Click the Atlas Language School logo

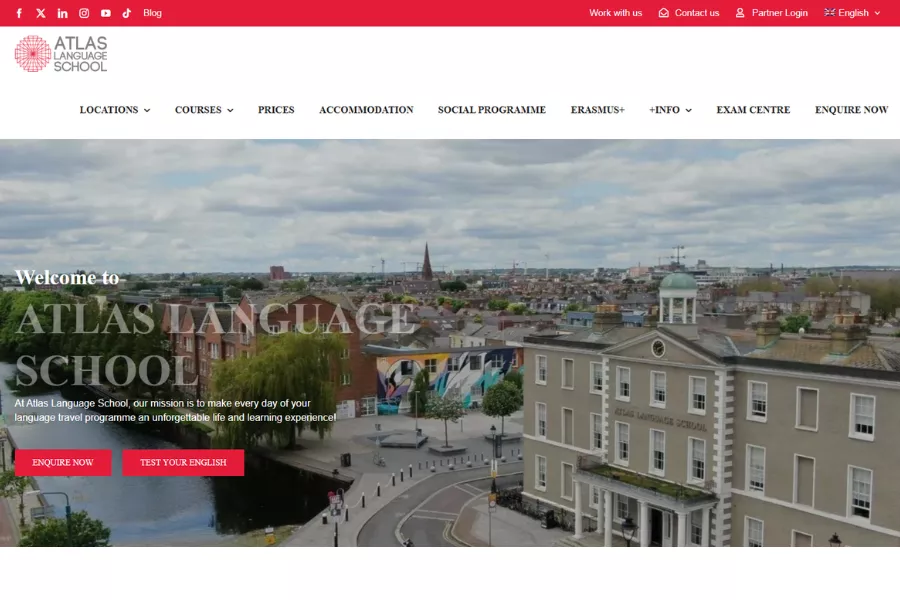click(61, 53)
